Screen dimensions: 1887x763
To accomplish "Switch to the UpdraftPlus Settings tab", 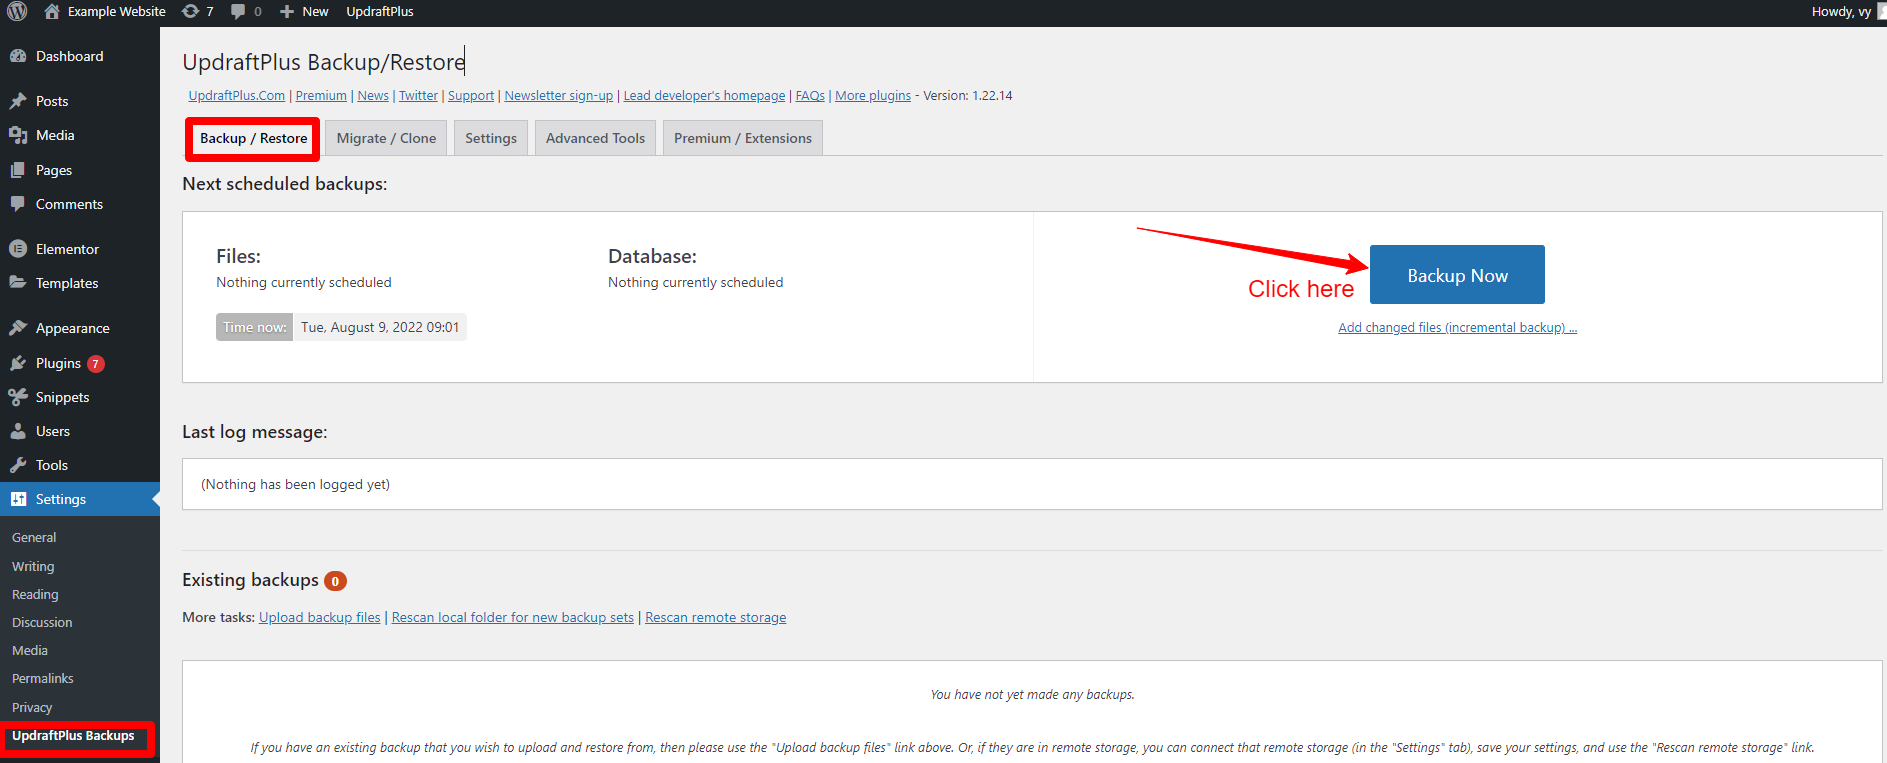I will point(491,138).
